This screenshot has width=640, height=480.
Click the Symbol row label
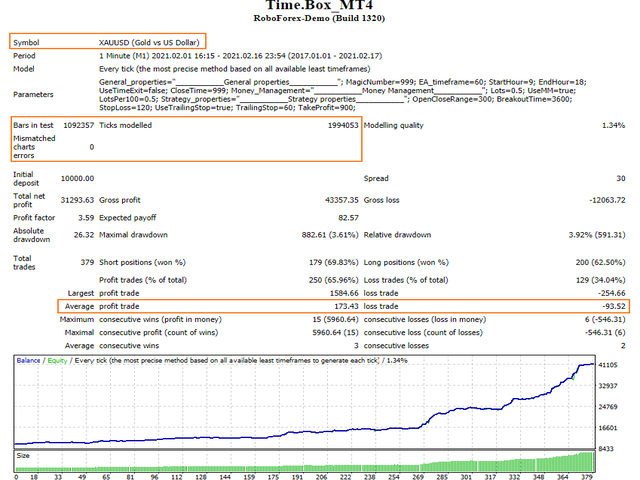coord(26,42)
